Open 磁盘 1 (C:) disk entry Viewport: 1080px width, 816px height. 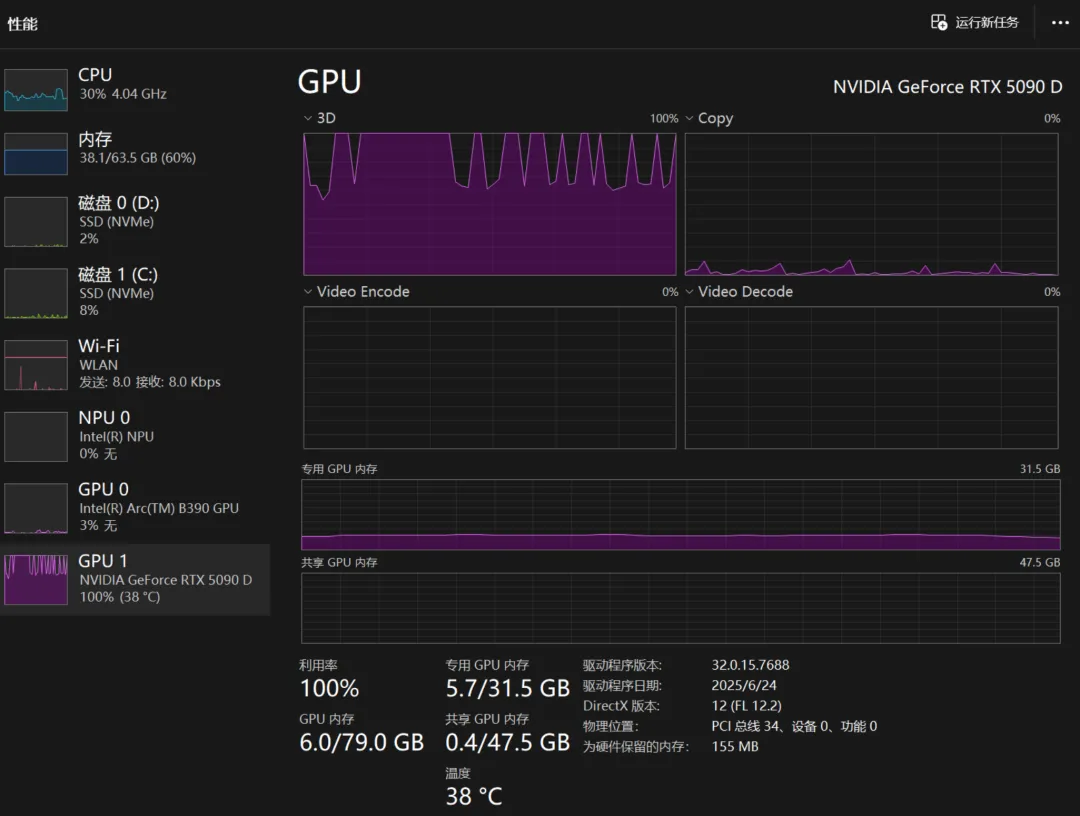click(135, 293)
